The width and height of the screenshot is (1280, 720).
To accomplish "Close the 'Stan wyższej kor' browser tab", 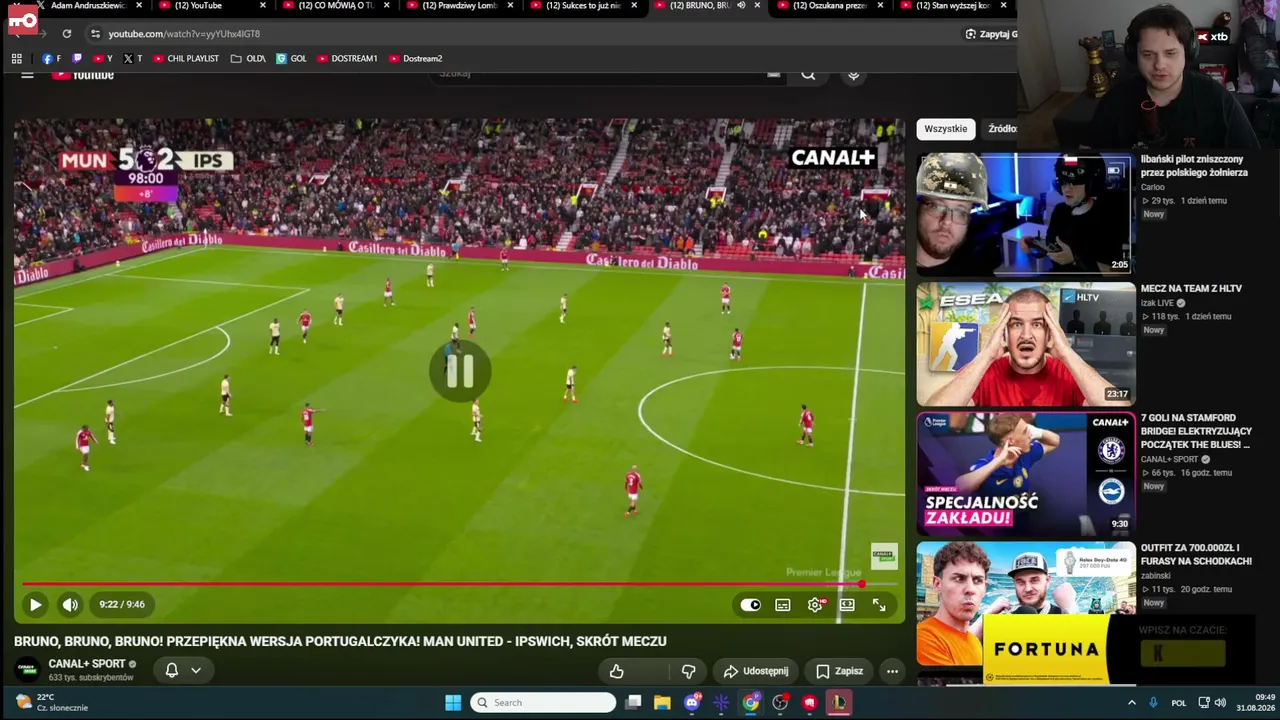I will click(x=1003, y=6).
